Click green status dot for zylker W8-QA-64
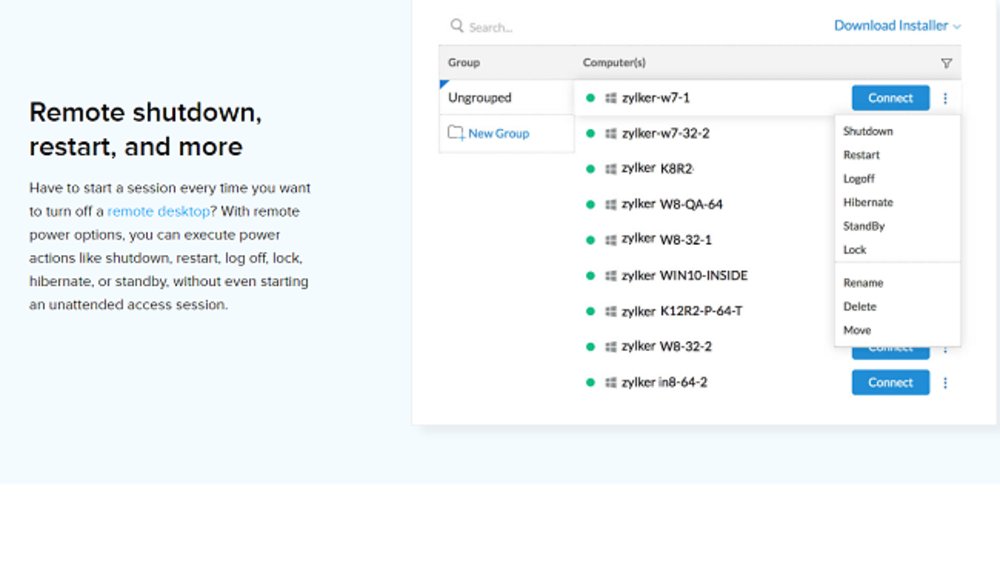Image resolution: width=1000 pixels, height=586 pixels. [x=590, y=204]
